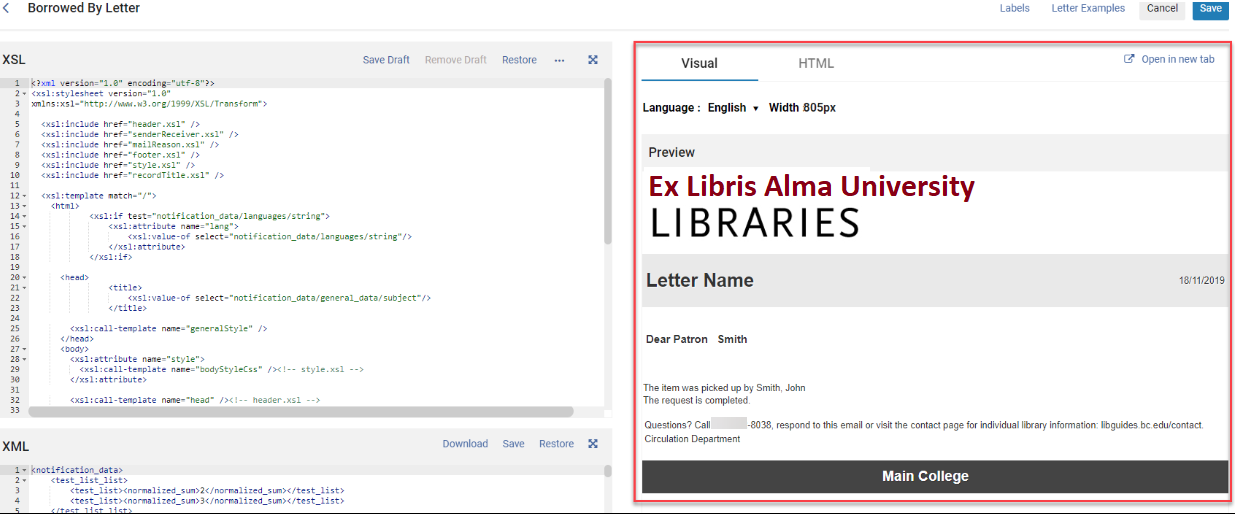Open the XSL more options ellipsis menu
Screen dimensions: 1235x514
coord(559,60)
